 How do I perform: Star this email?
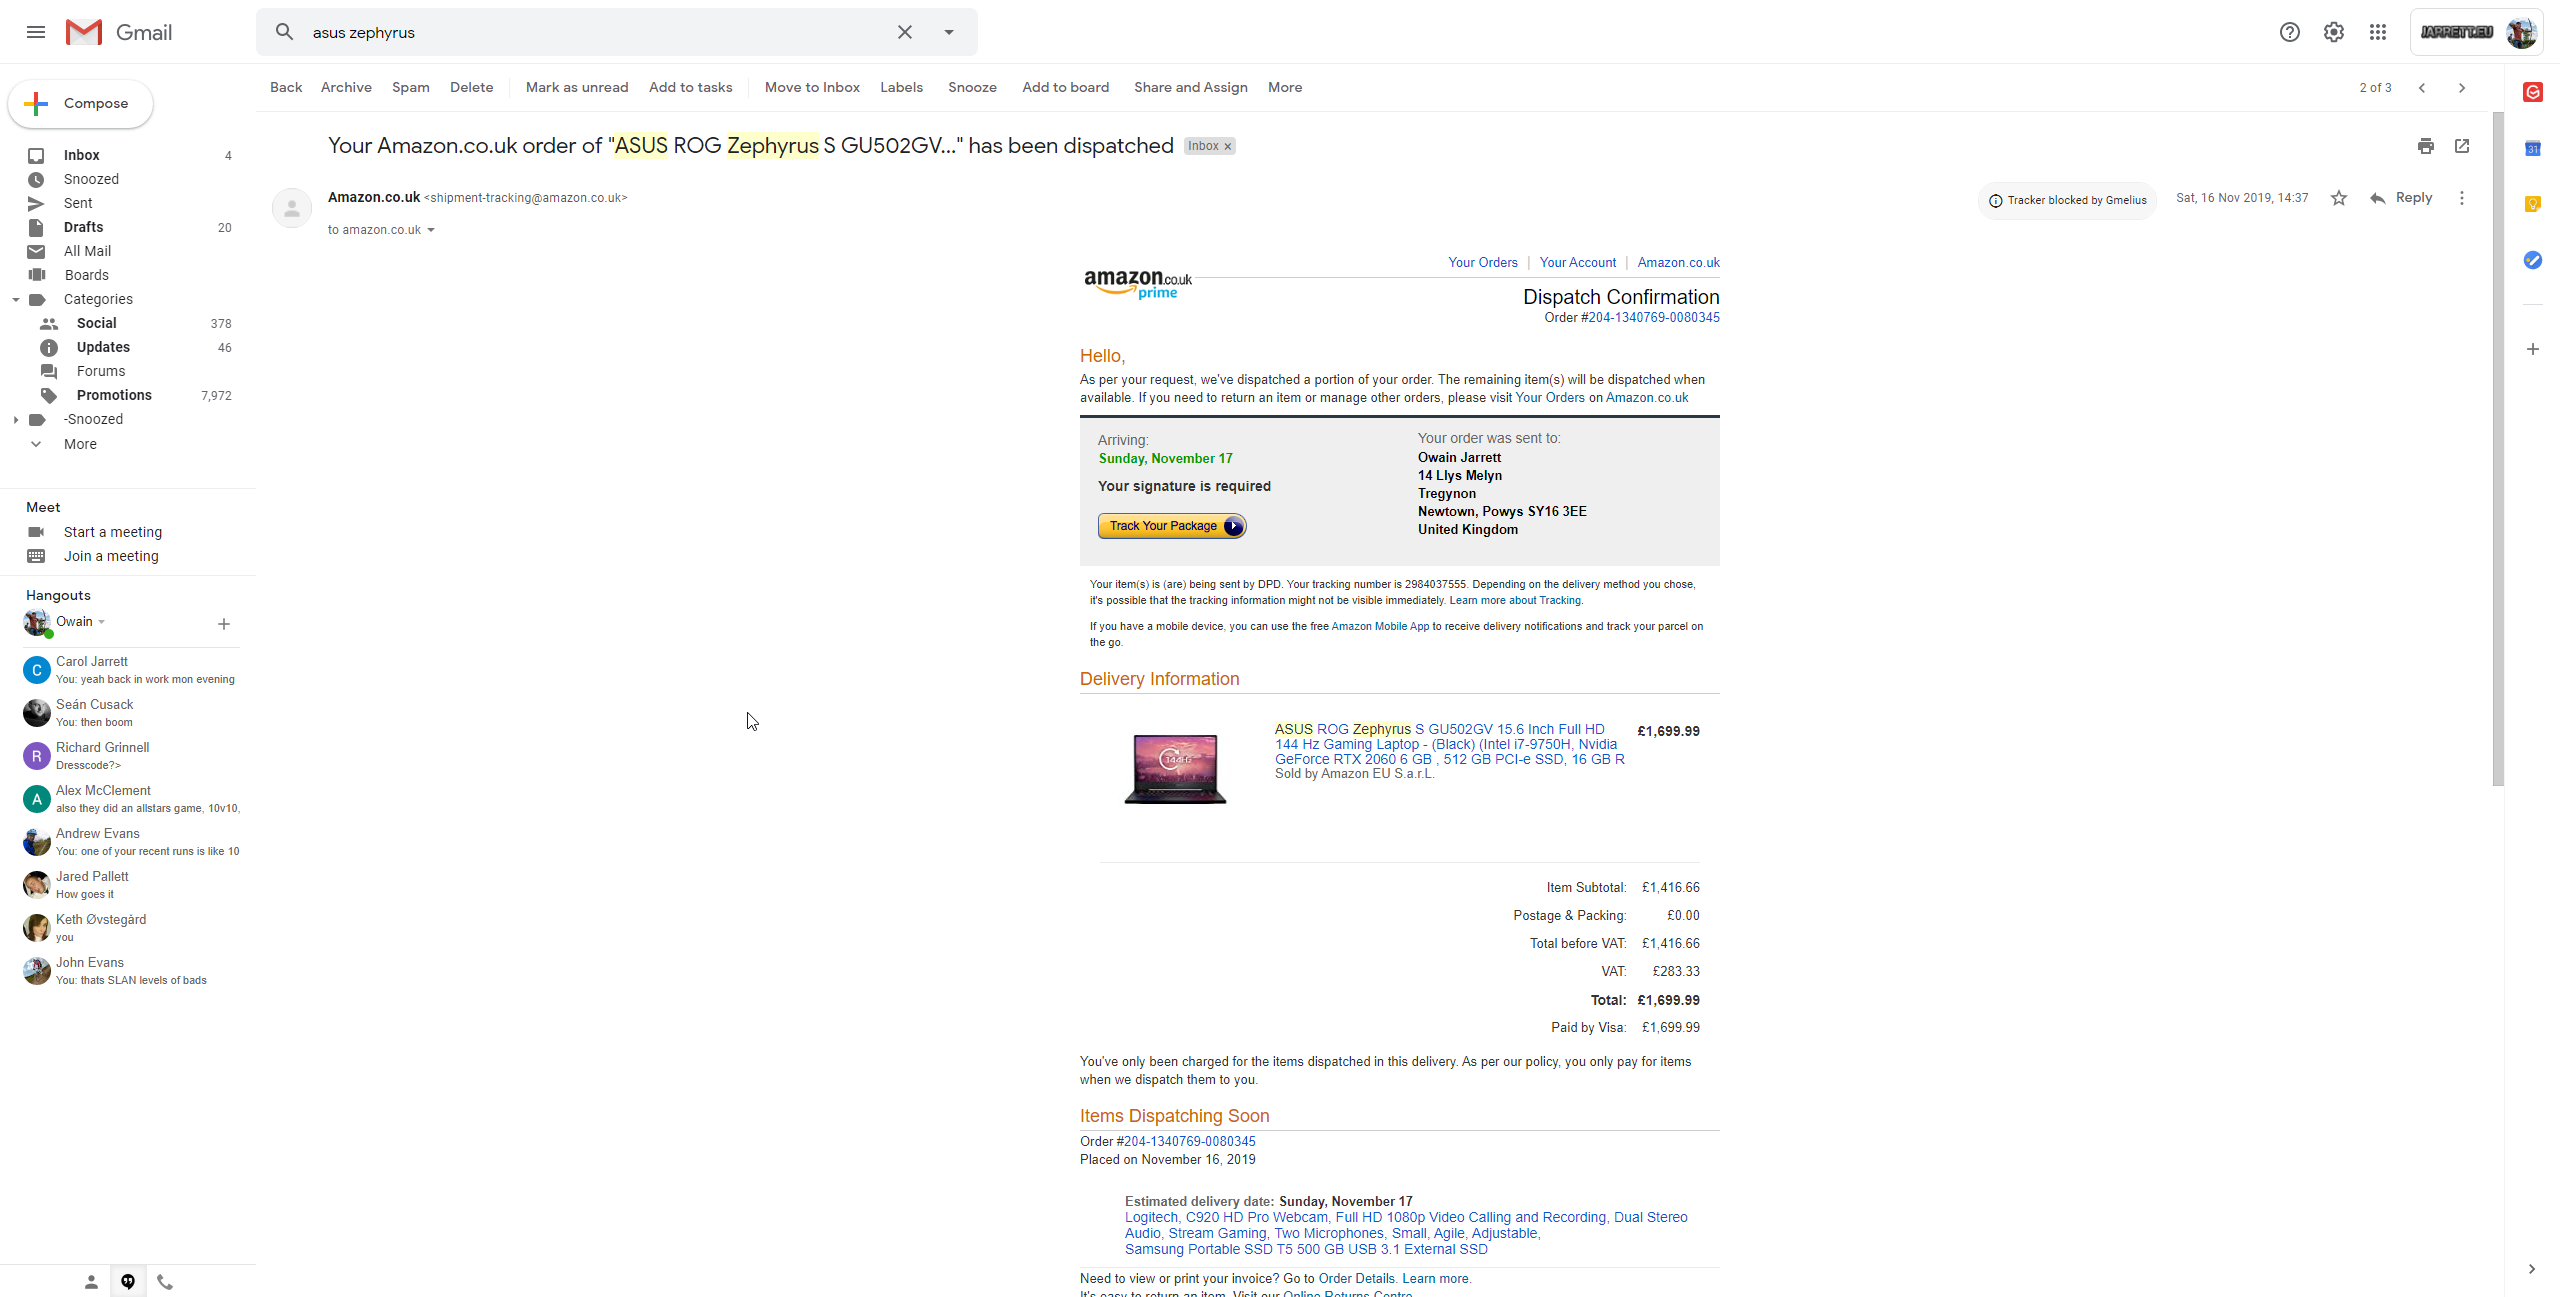(2339, 198)
